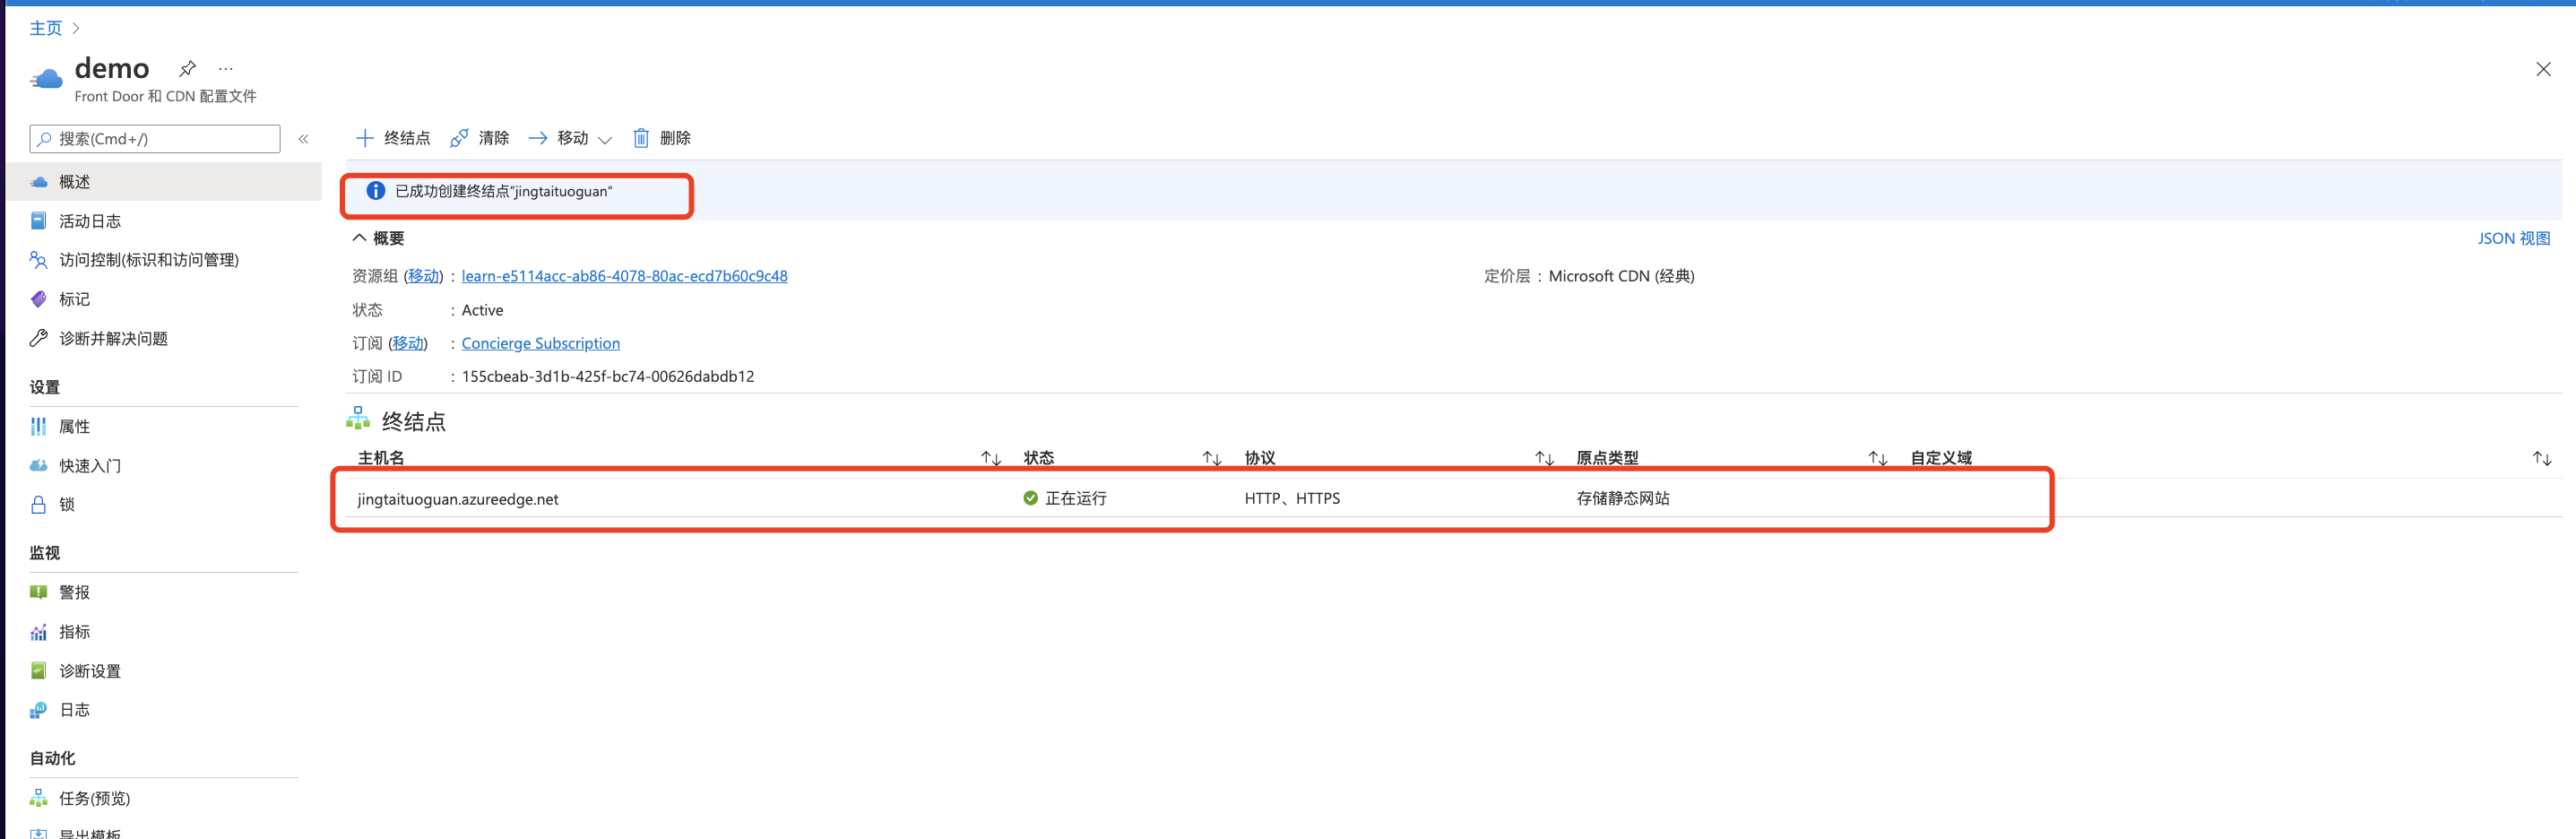Click the Active status value
Image resolution: width=2576 pixels, height=839 pixels.
482,310
